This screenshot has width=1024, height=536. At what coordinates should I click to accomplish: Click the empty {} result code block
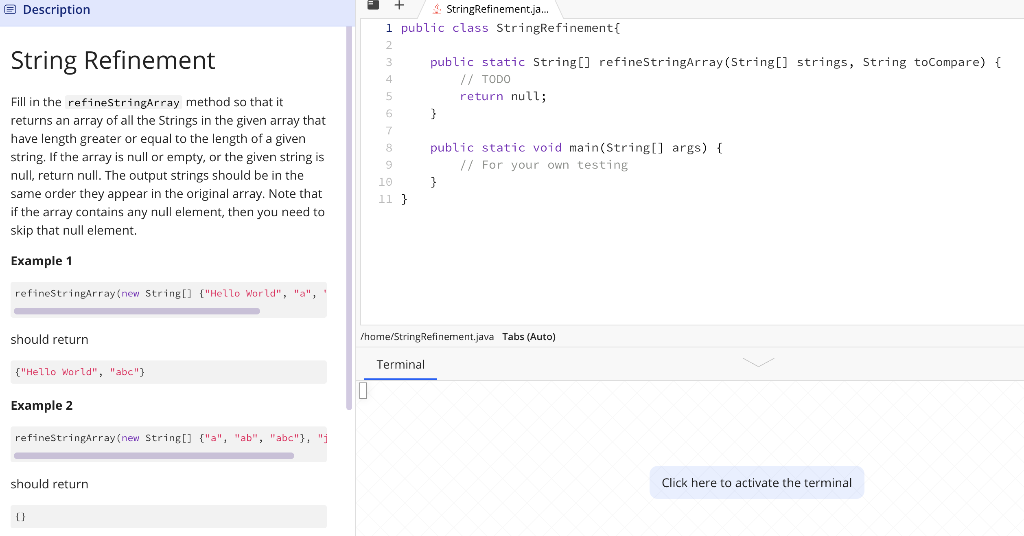tap(168, 516)
